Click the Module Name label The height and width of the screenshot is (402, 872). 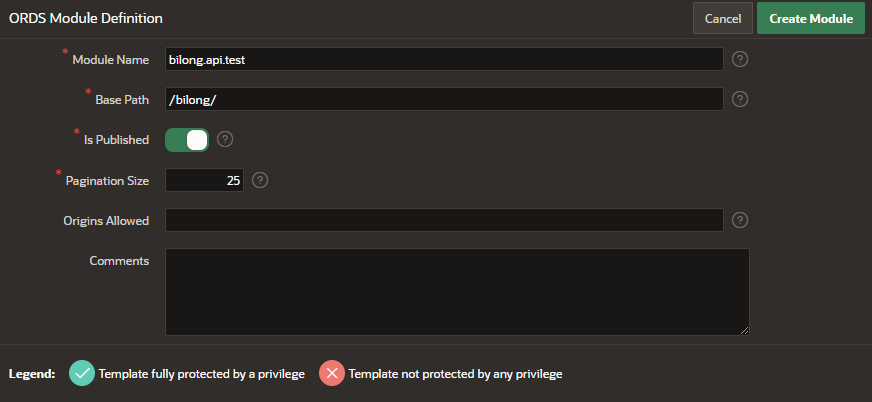click(110, 60)
